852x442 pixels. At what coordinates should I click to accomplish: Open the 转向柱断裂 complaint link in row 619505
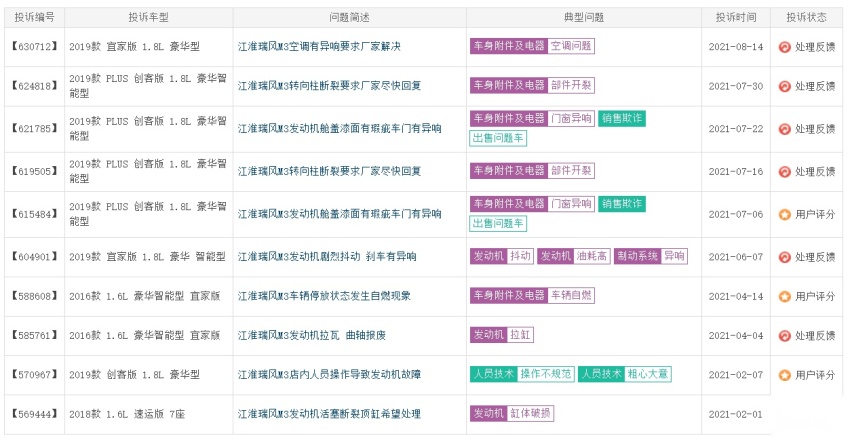[329, 171]
